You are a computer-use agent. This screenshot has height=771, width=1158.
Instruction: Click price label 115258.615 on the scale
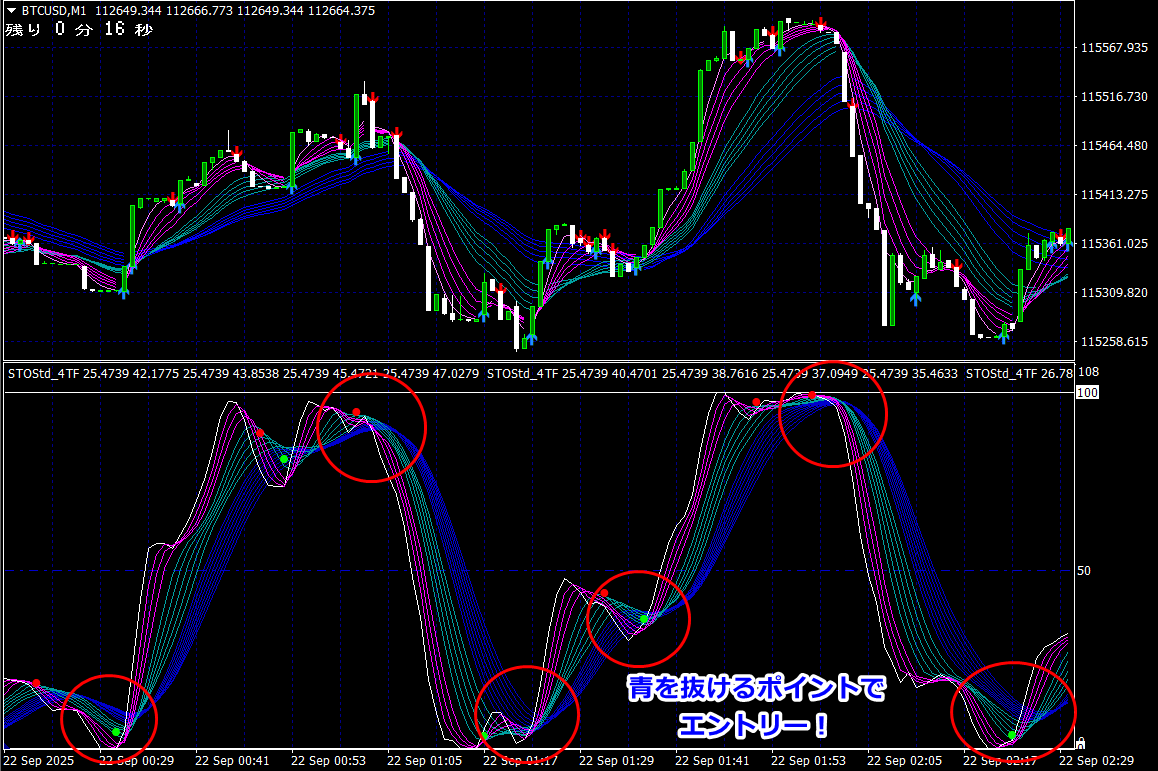point(1114,342)
